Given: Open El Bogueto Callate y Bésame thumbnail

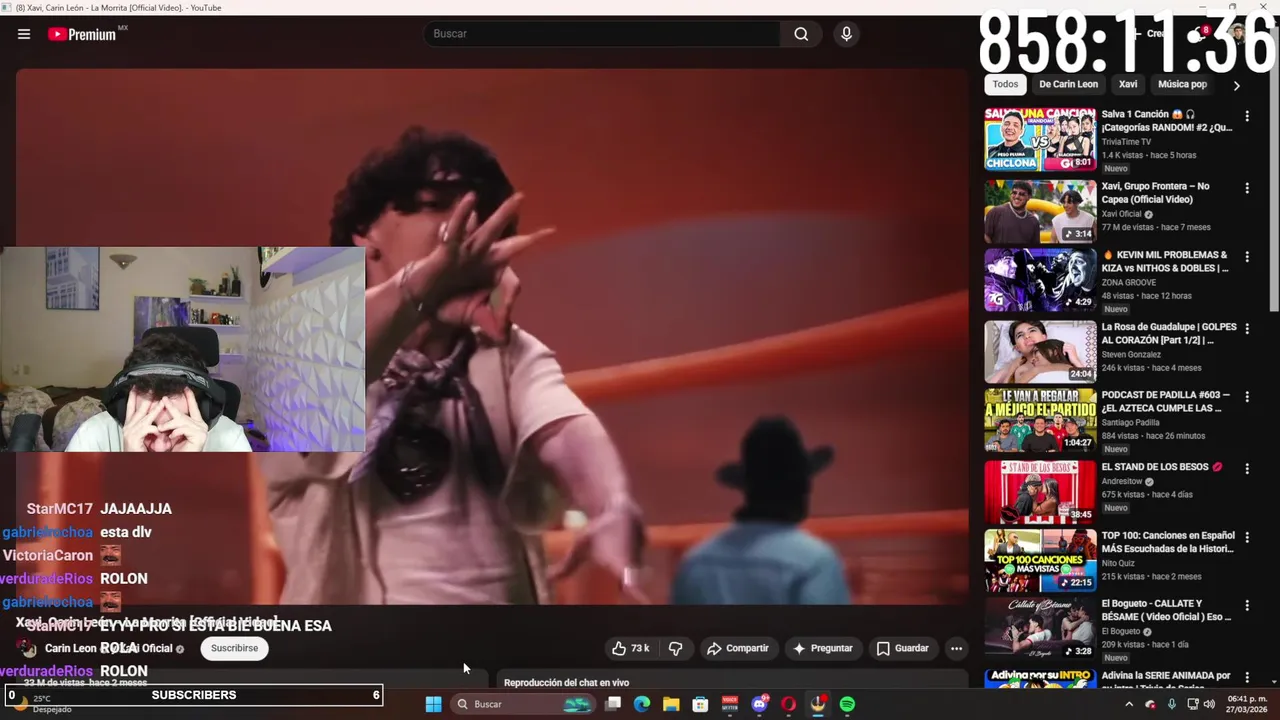Looking at the screenshot, I should (x=1040, y=628).
